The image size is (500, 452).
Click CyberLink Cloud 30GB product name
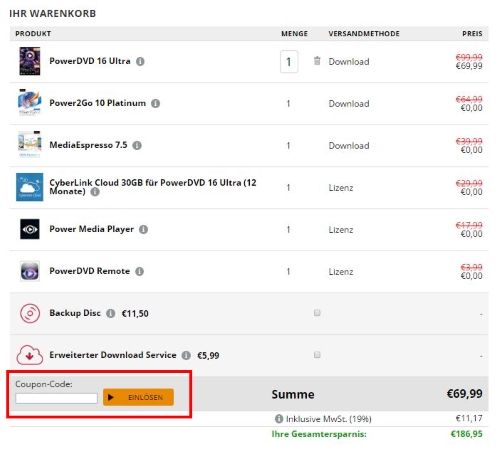(153, 187)
